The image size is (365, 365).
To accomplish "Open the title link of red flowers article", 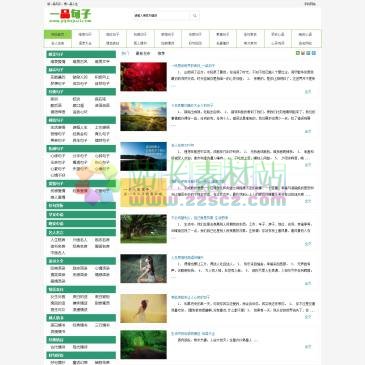I will click(193, 66).
